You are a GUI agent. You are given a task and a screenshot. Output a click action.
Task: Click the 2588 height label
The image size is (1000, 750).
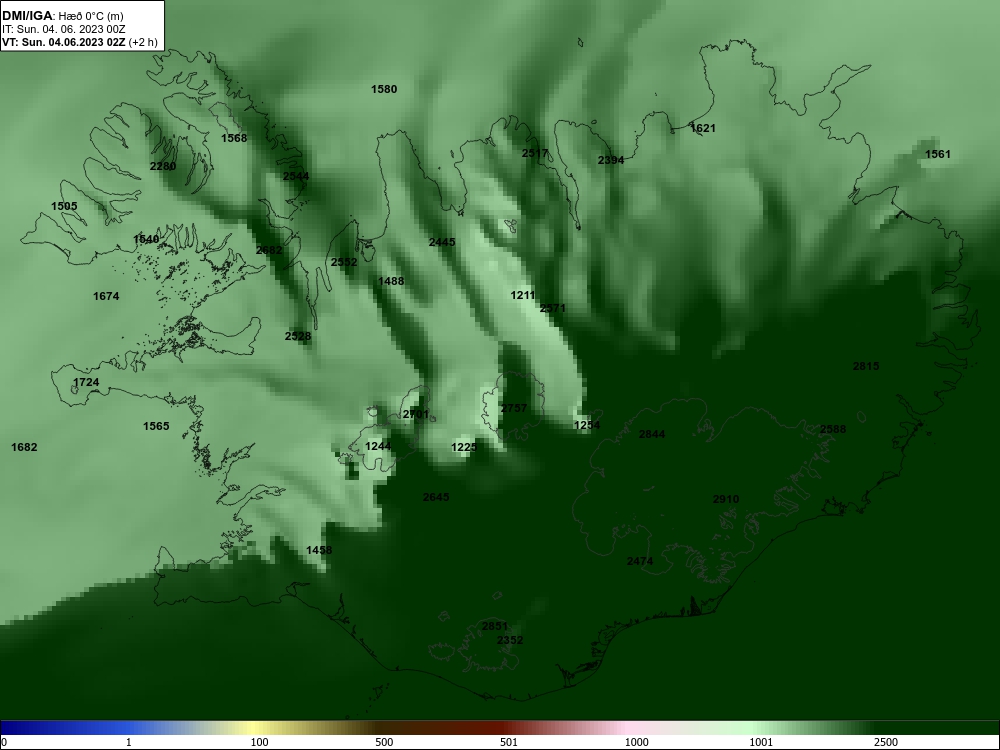click(x=833, y=430)
